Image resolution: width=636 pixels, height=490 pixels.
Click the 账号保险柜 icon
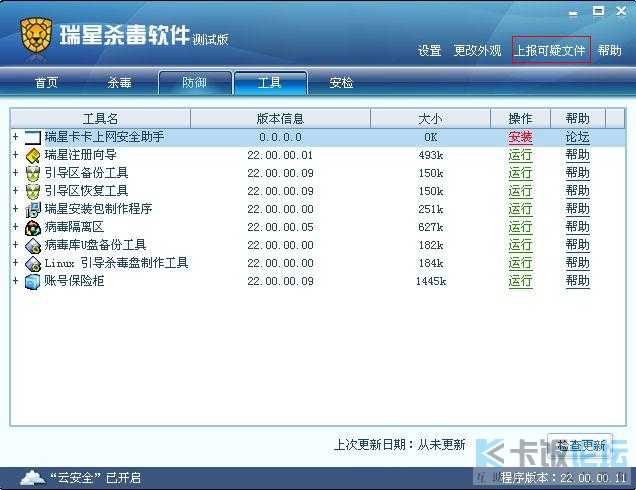[x=33, y=282]
